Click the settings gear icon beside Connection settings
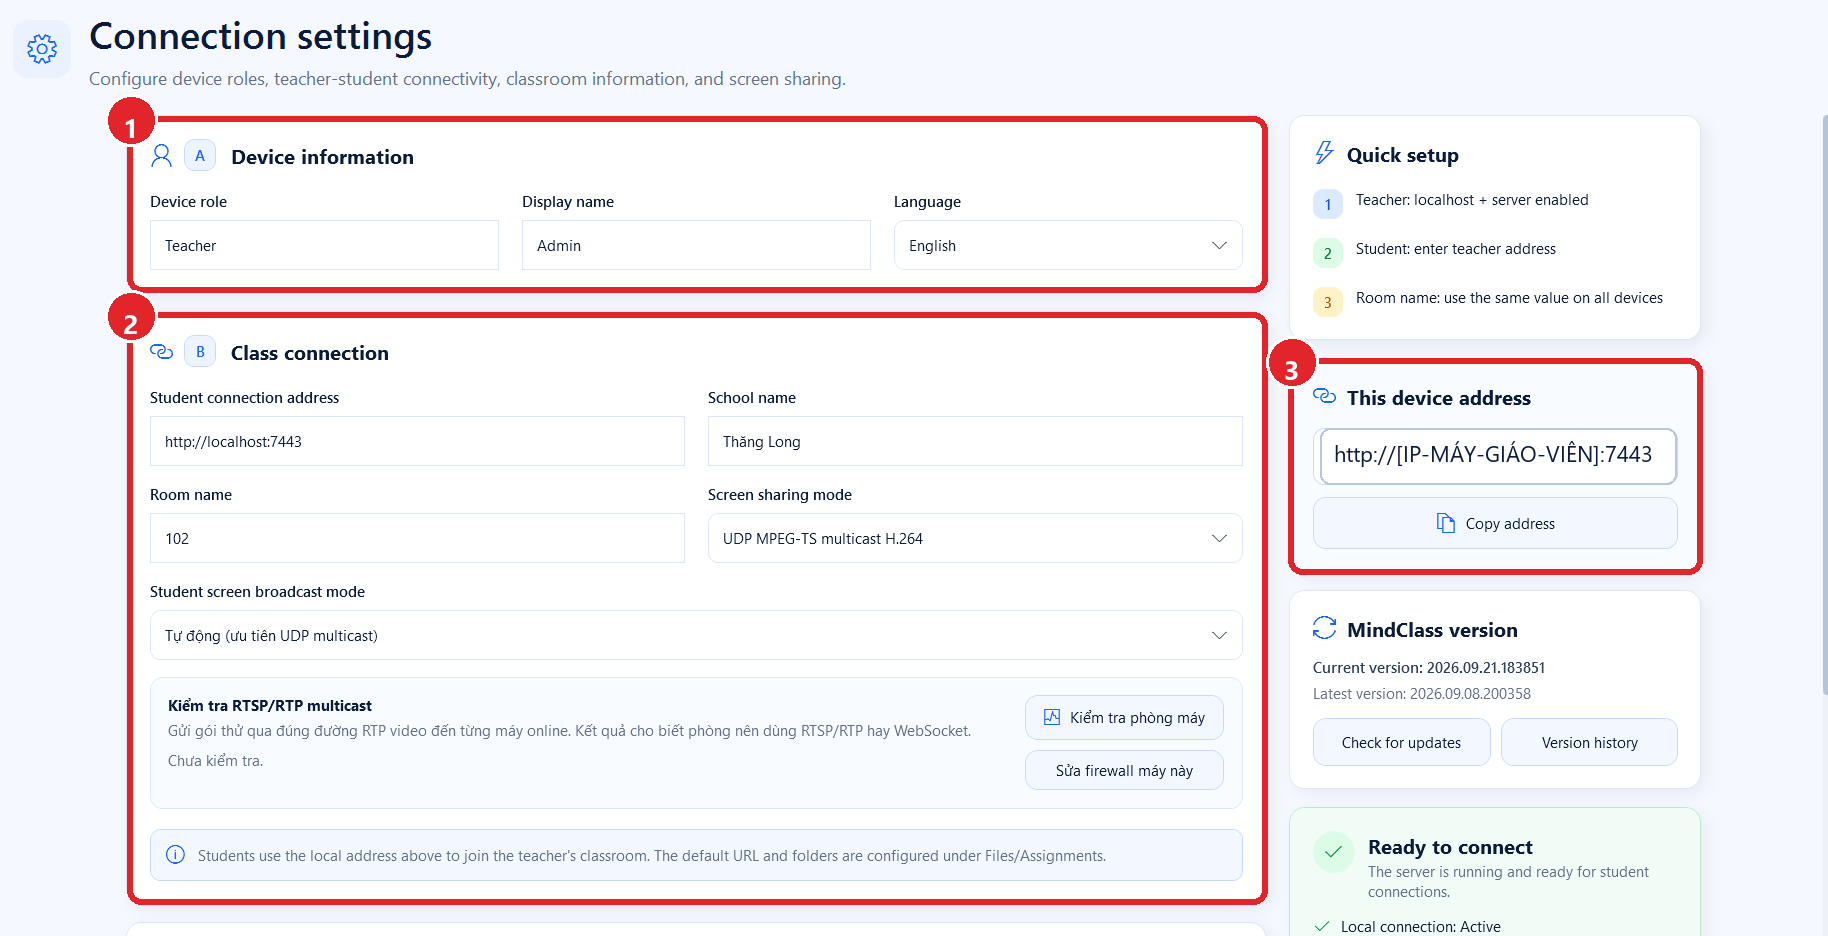1828x936 pixels. (42, 49)
